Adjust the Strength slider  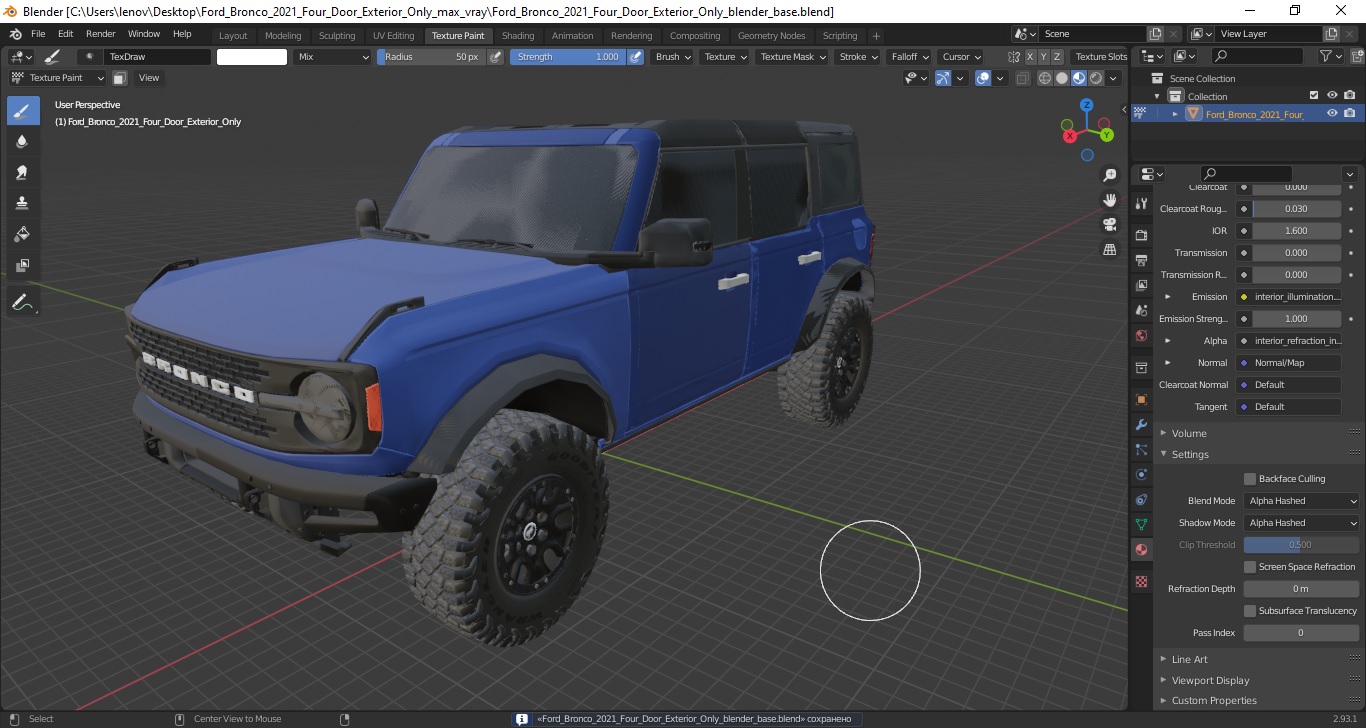tap(568, 57)
